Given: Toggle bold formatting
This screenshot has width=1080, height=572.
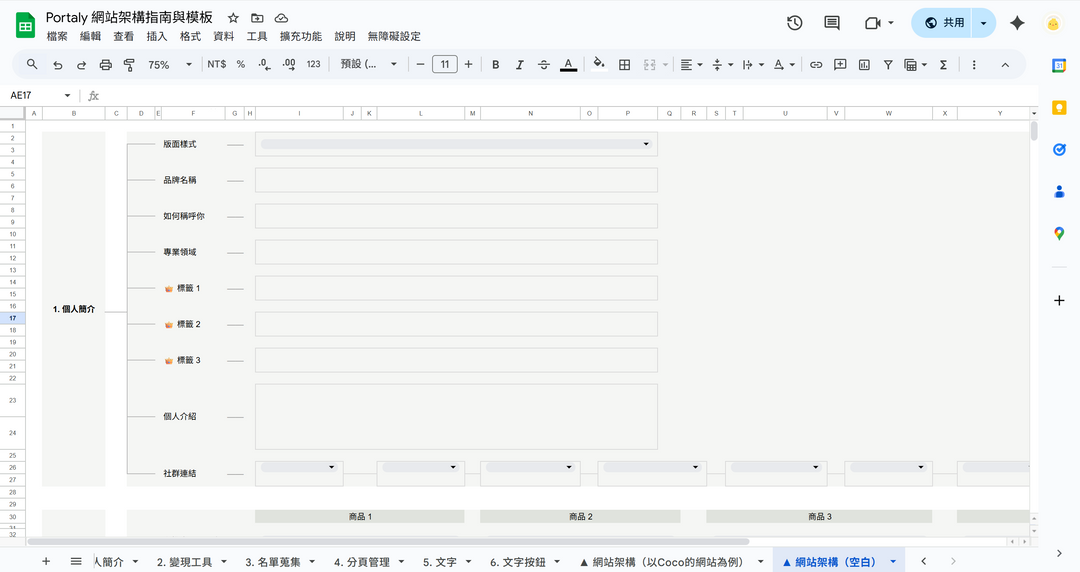Looking at the screenshot, I should pos(495,65).
